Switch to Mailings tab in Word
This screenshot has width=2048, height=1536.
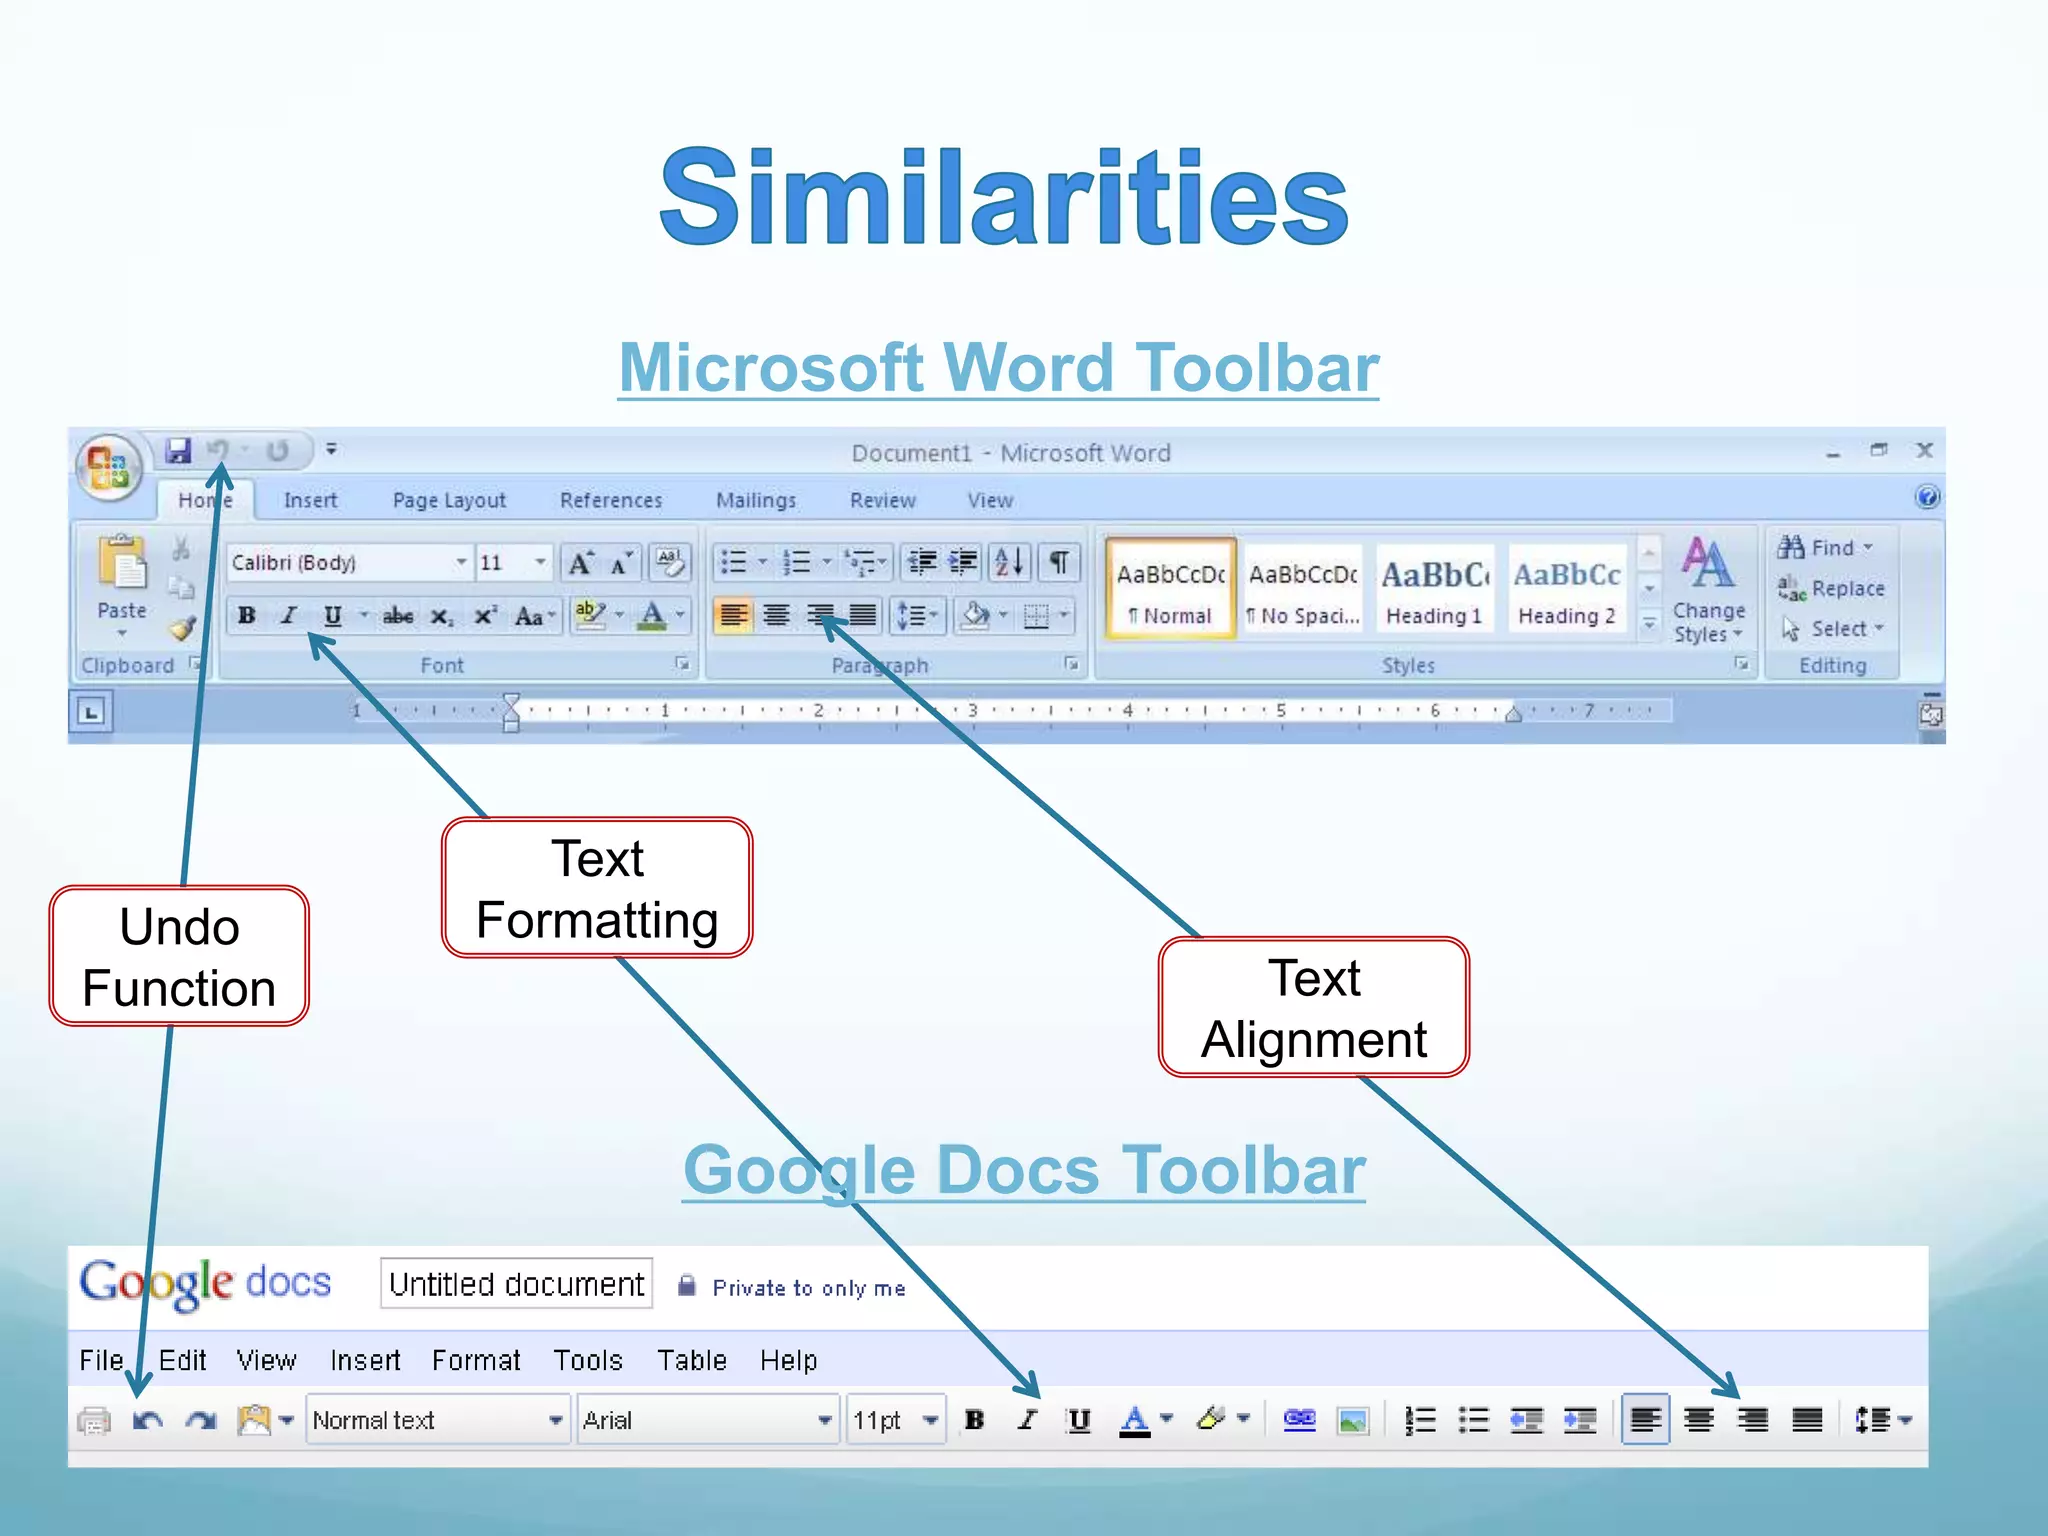756,500
